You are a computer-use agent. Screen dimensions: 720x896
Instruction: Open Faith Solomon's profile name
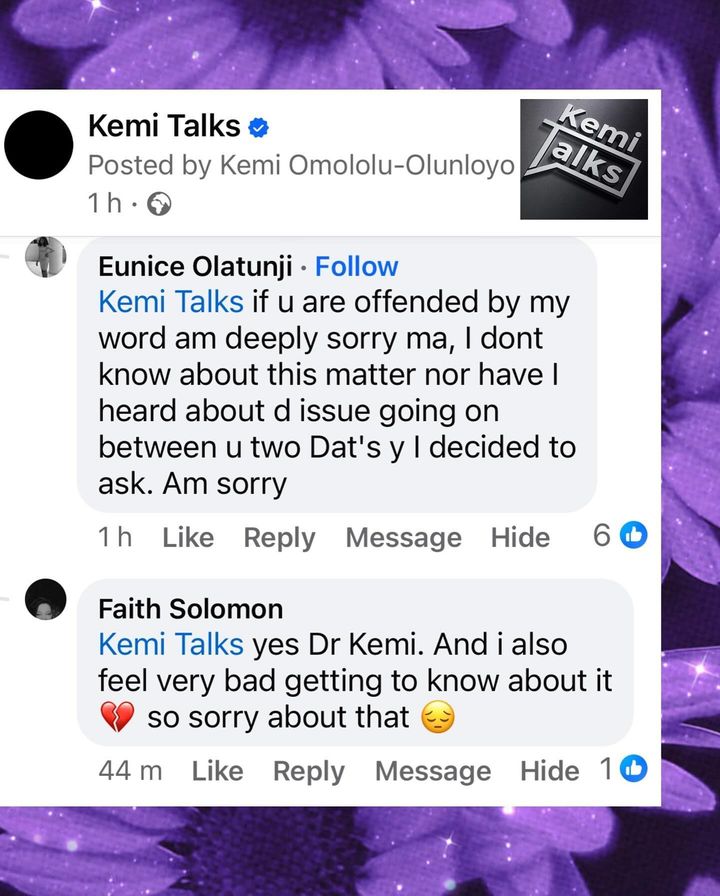tap(190, 608)
